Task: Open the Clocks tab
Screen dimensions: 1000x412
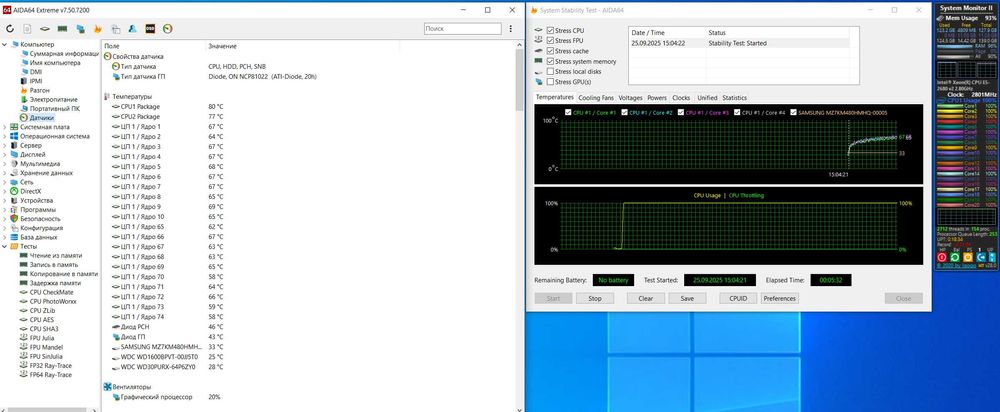Action: point(681,98)
